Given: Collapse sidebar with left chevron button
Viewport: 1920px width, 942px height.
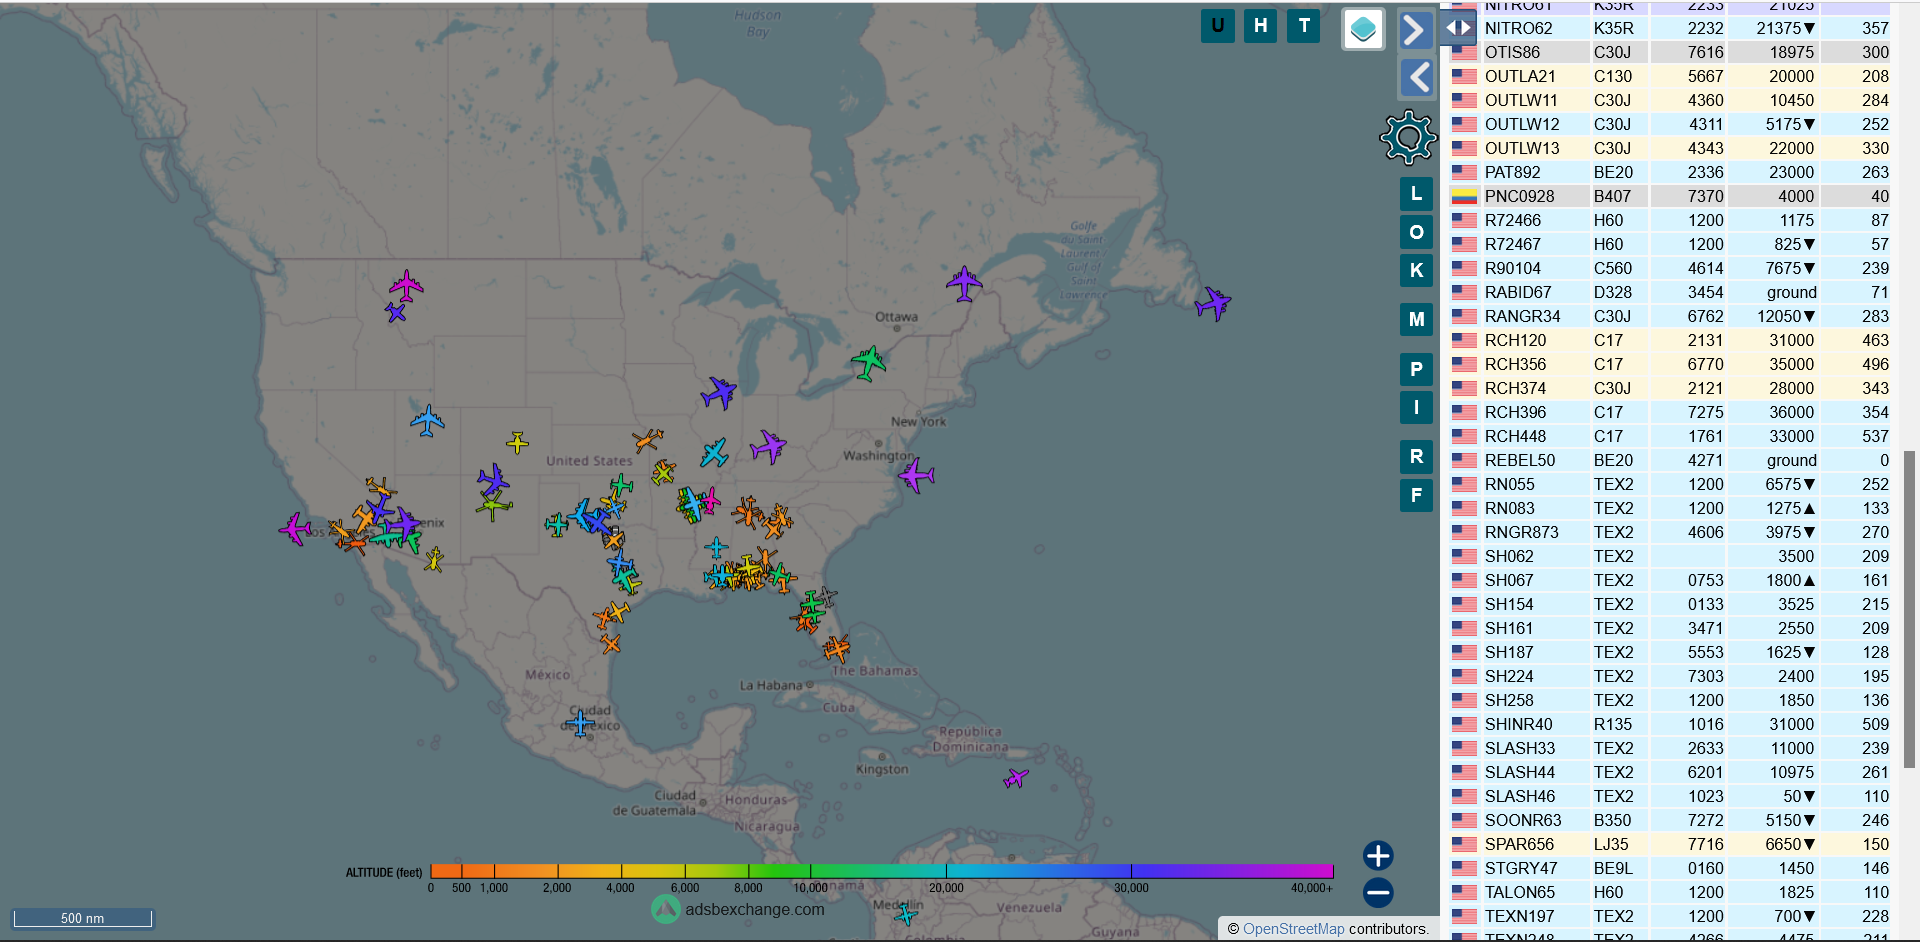Looking at the screenshot, I should click(x=1415, y=77).
